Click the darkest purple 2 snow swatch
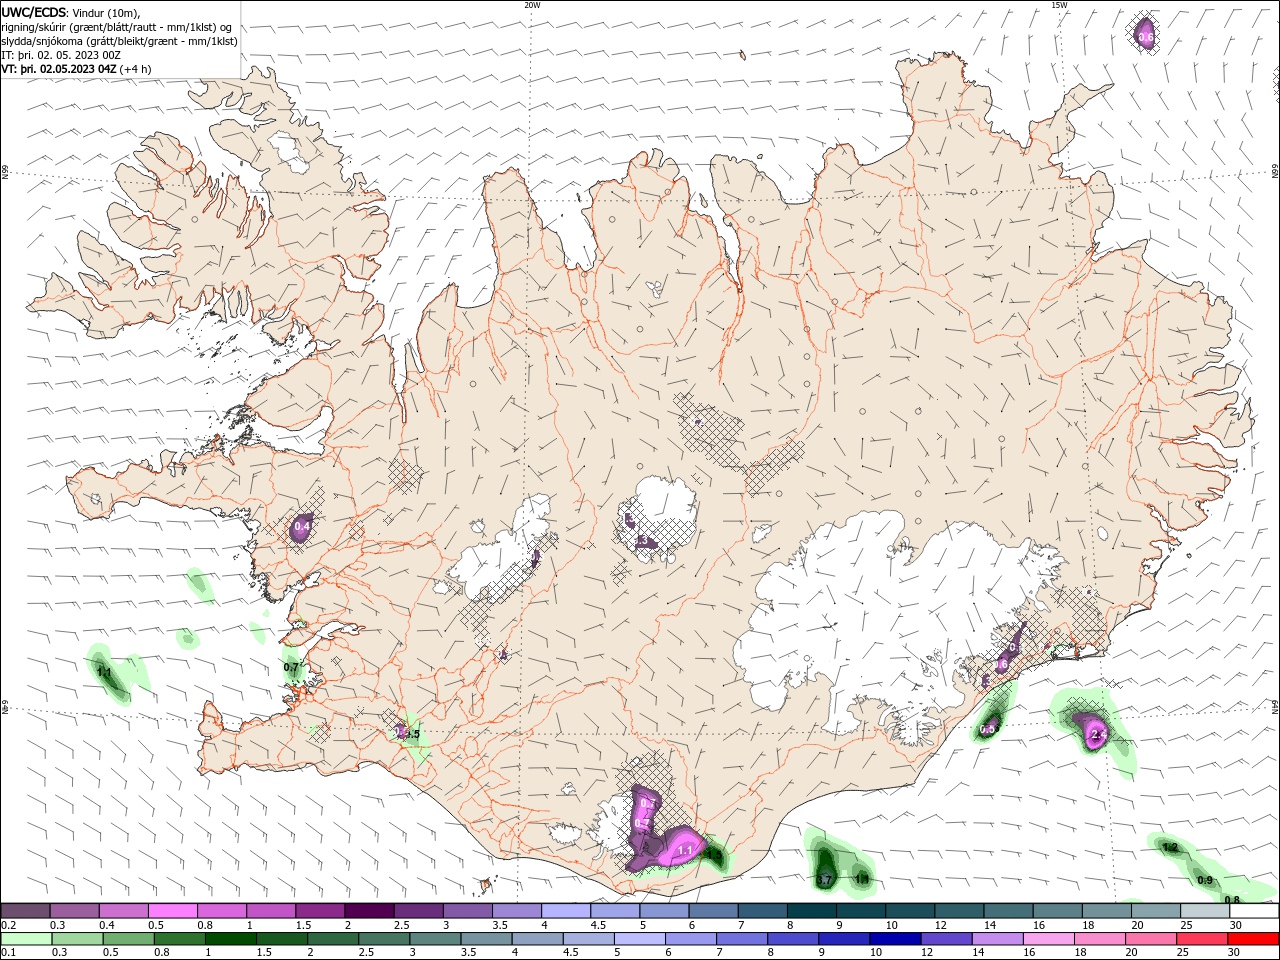This screenshot has width=1280, height=960. (368, 910)
